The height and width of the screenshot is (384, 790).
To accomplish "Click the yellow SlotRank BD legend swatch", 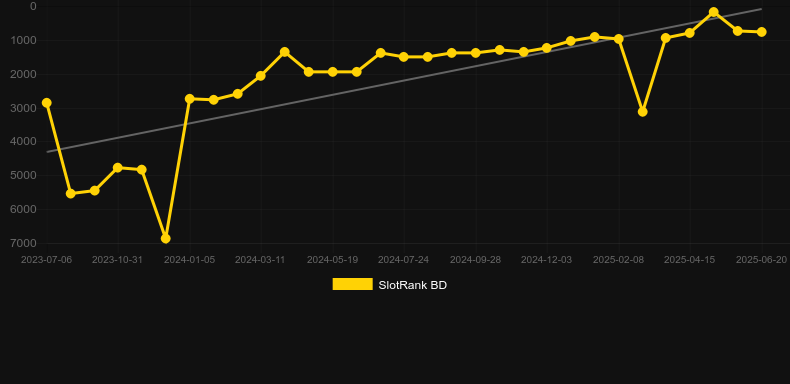I will [x=352, y=284].
